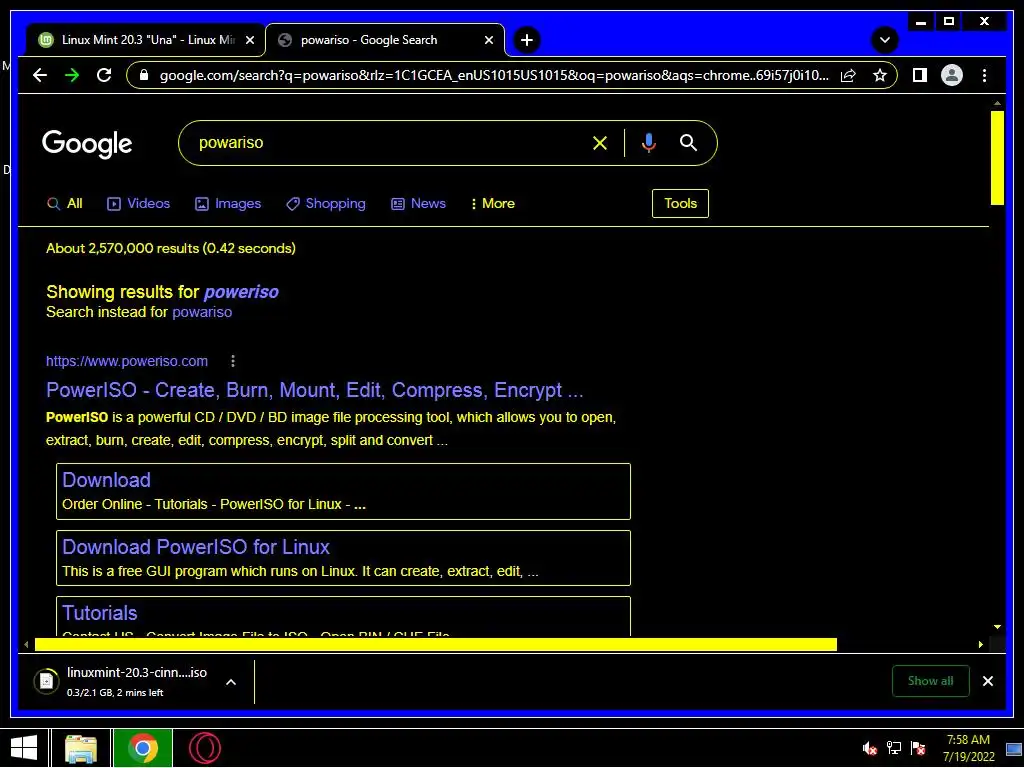Screen dimensions: 1024x768
Task: Open the 7:58 AM clock
Action: [x=968, y=748]
